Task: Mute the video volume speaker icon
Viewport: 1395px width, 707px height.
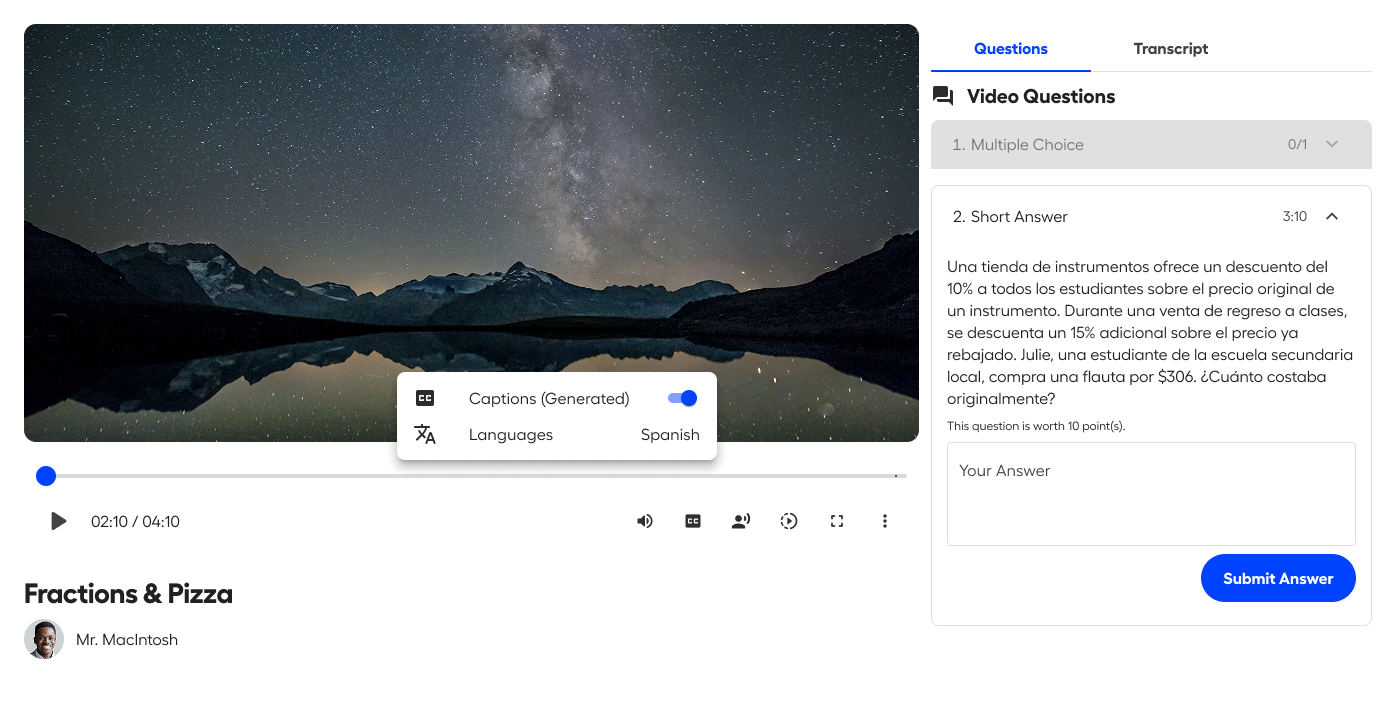Action: point(645,521)
